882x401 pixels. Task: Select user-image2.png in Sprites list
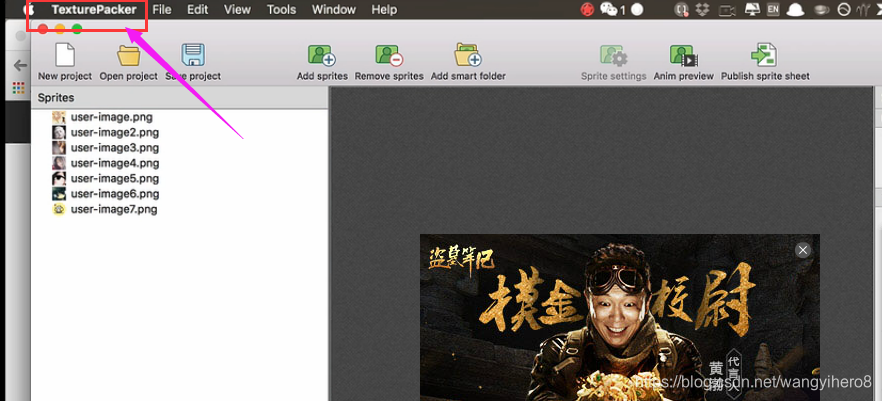(x=115, y=133)
